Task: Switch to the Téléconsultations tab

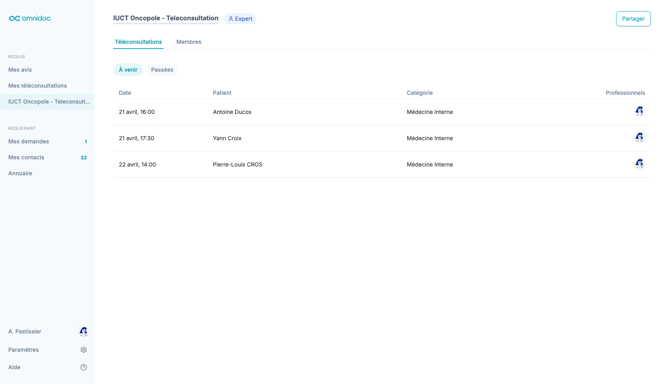Action: pyautogui.click(x=138, y=42)
